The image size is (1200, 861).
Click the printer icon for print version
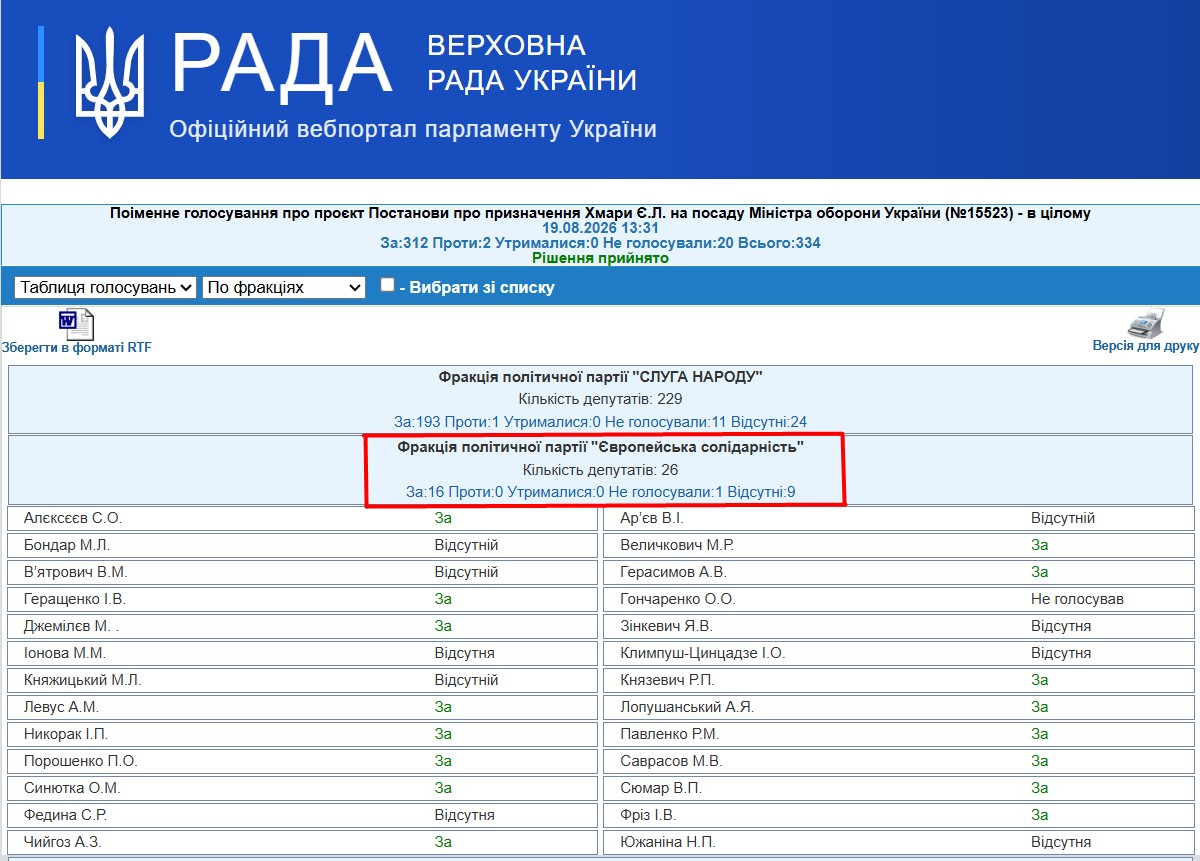pos(1146,324)
